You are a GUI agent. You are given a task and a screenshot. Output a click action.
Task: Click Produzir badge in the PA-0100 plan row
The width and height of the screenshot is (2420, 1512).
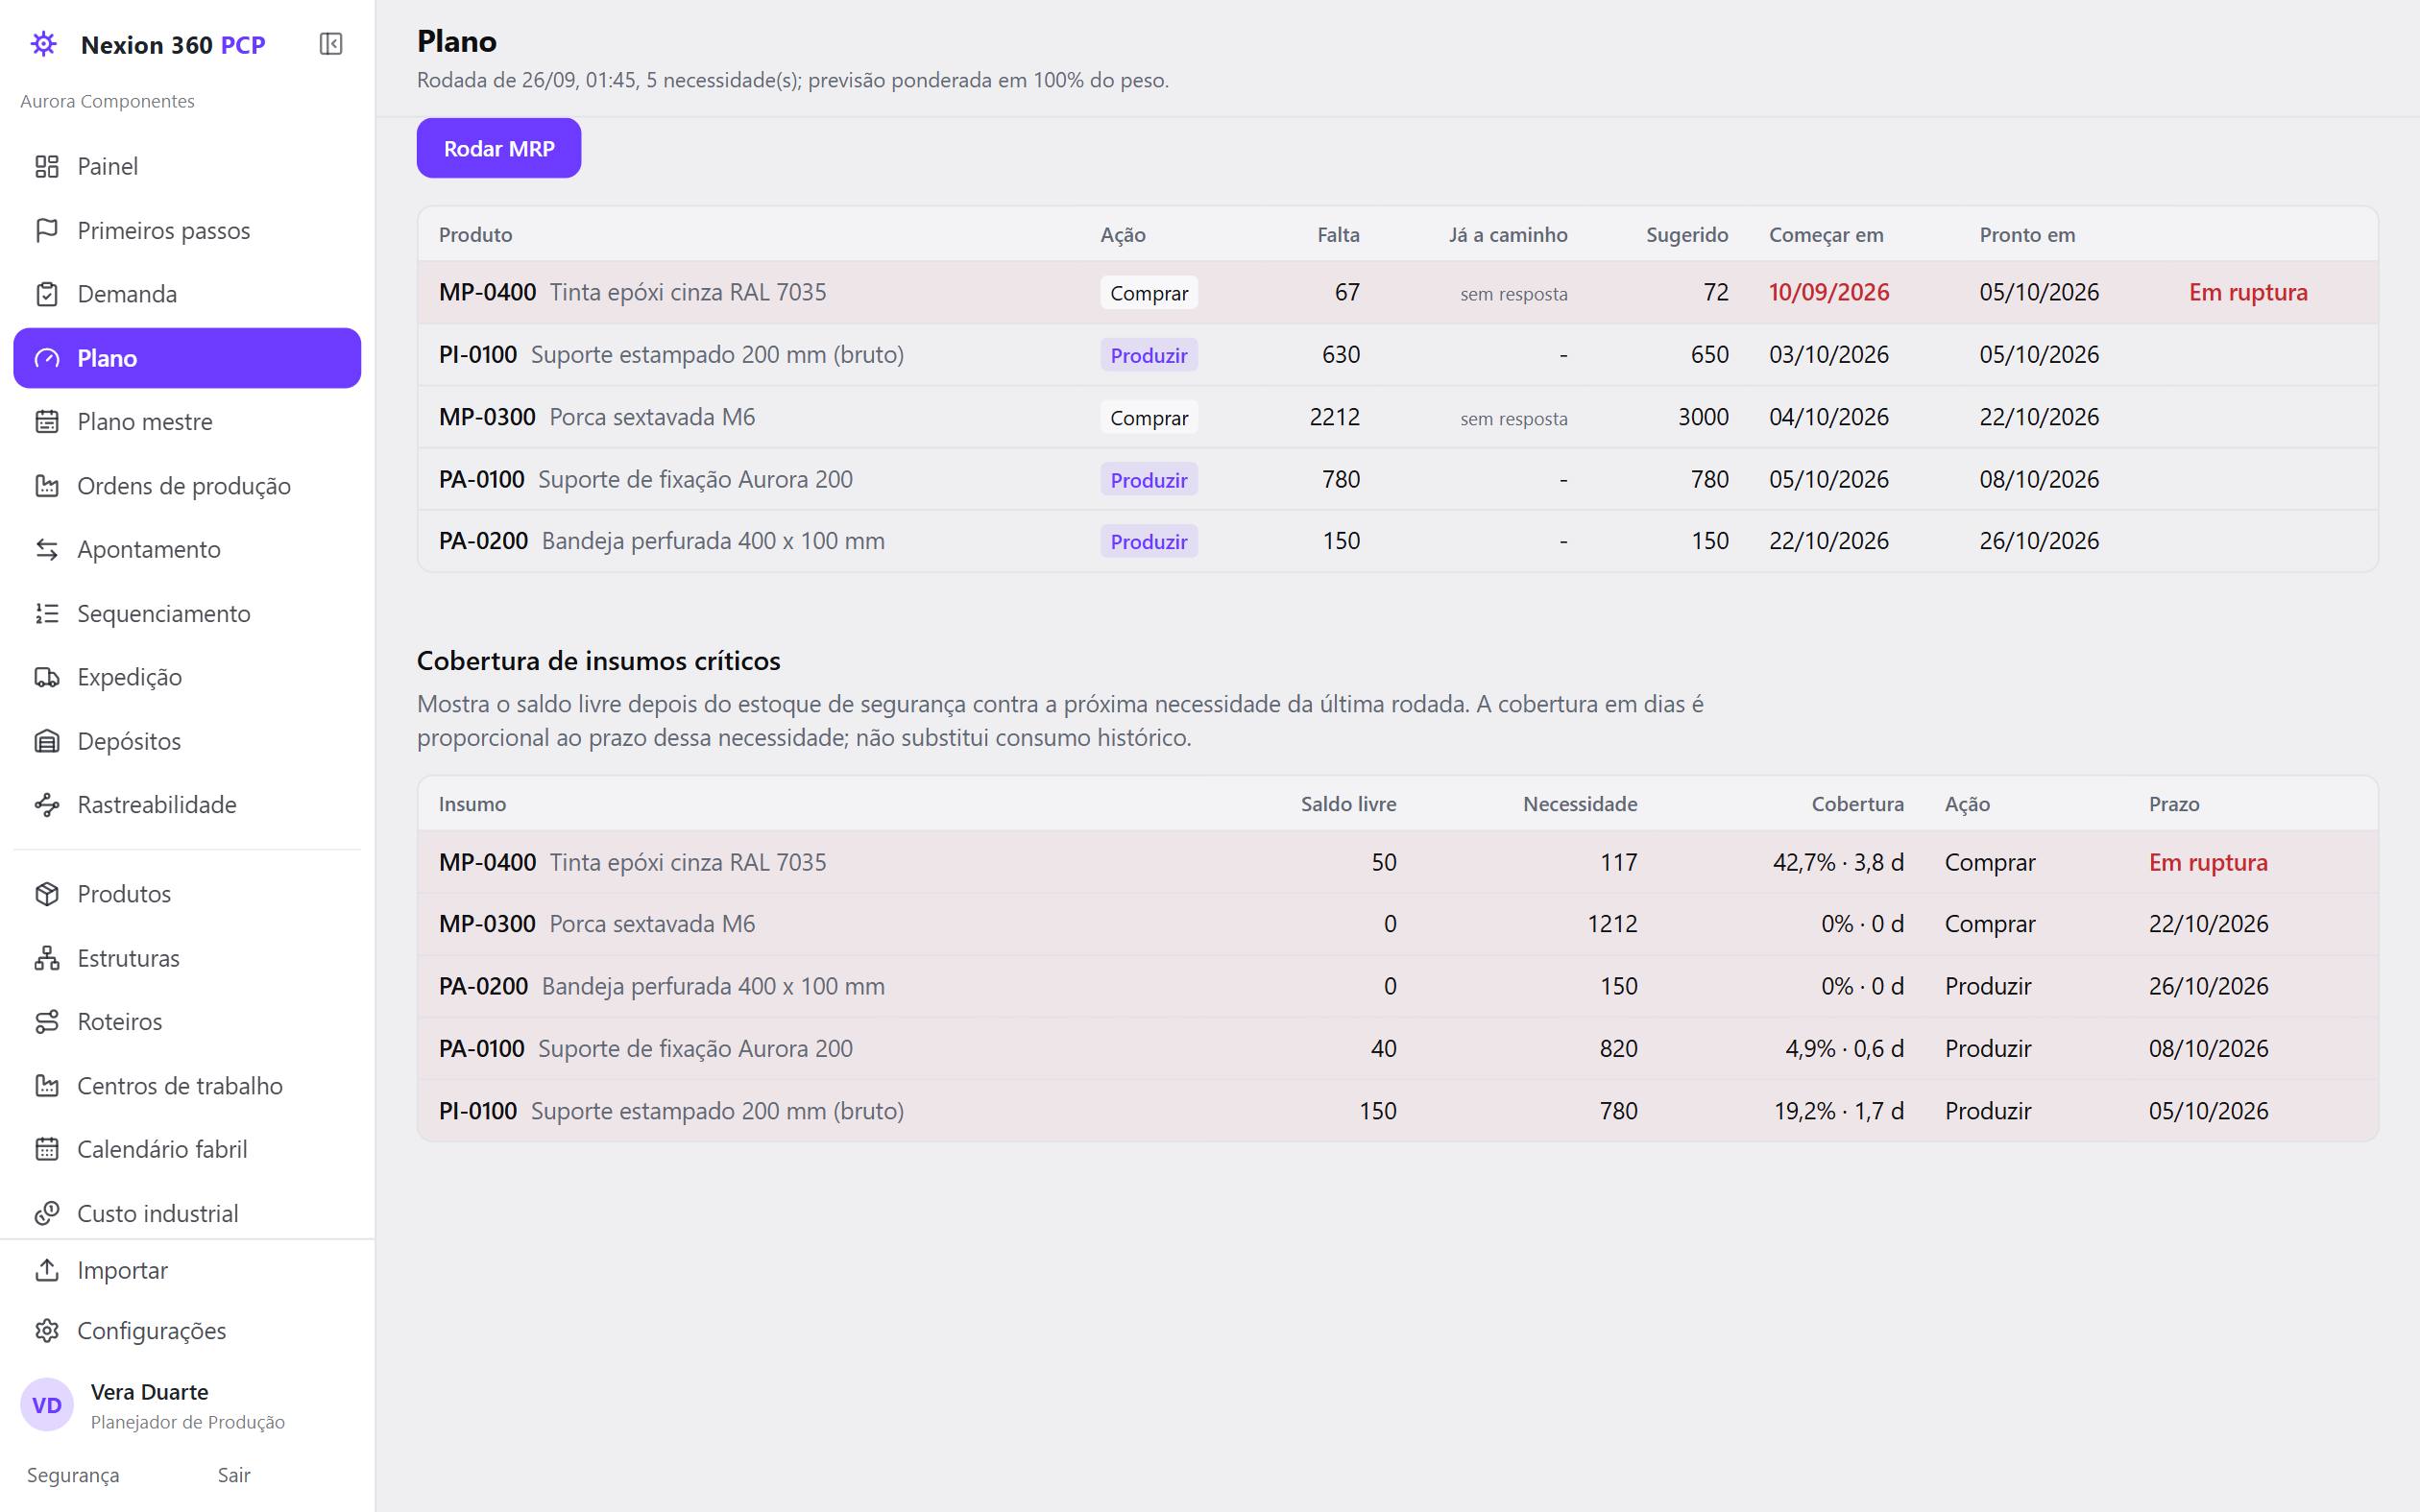(1149, 480)
